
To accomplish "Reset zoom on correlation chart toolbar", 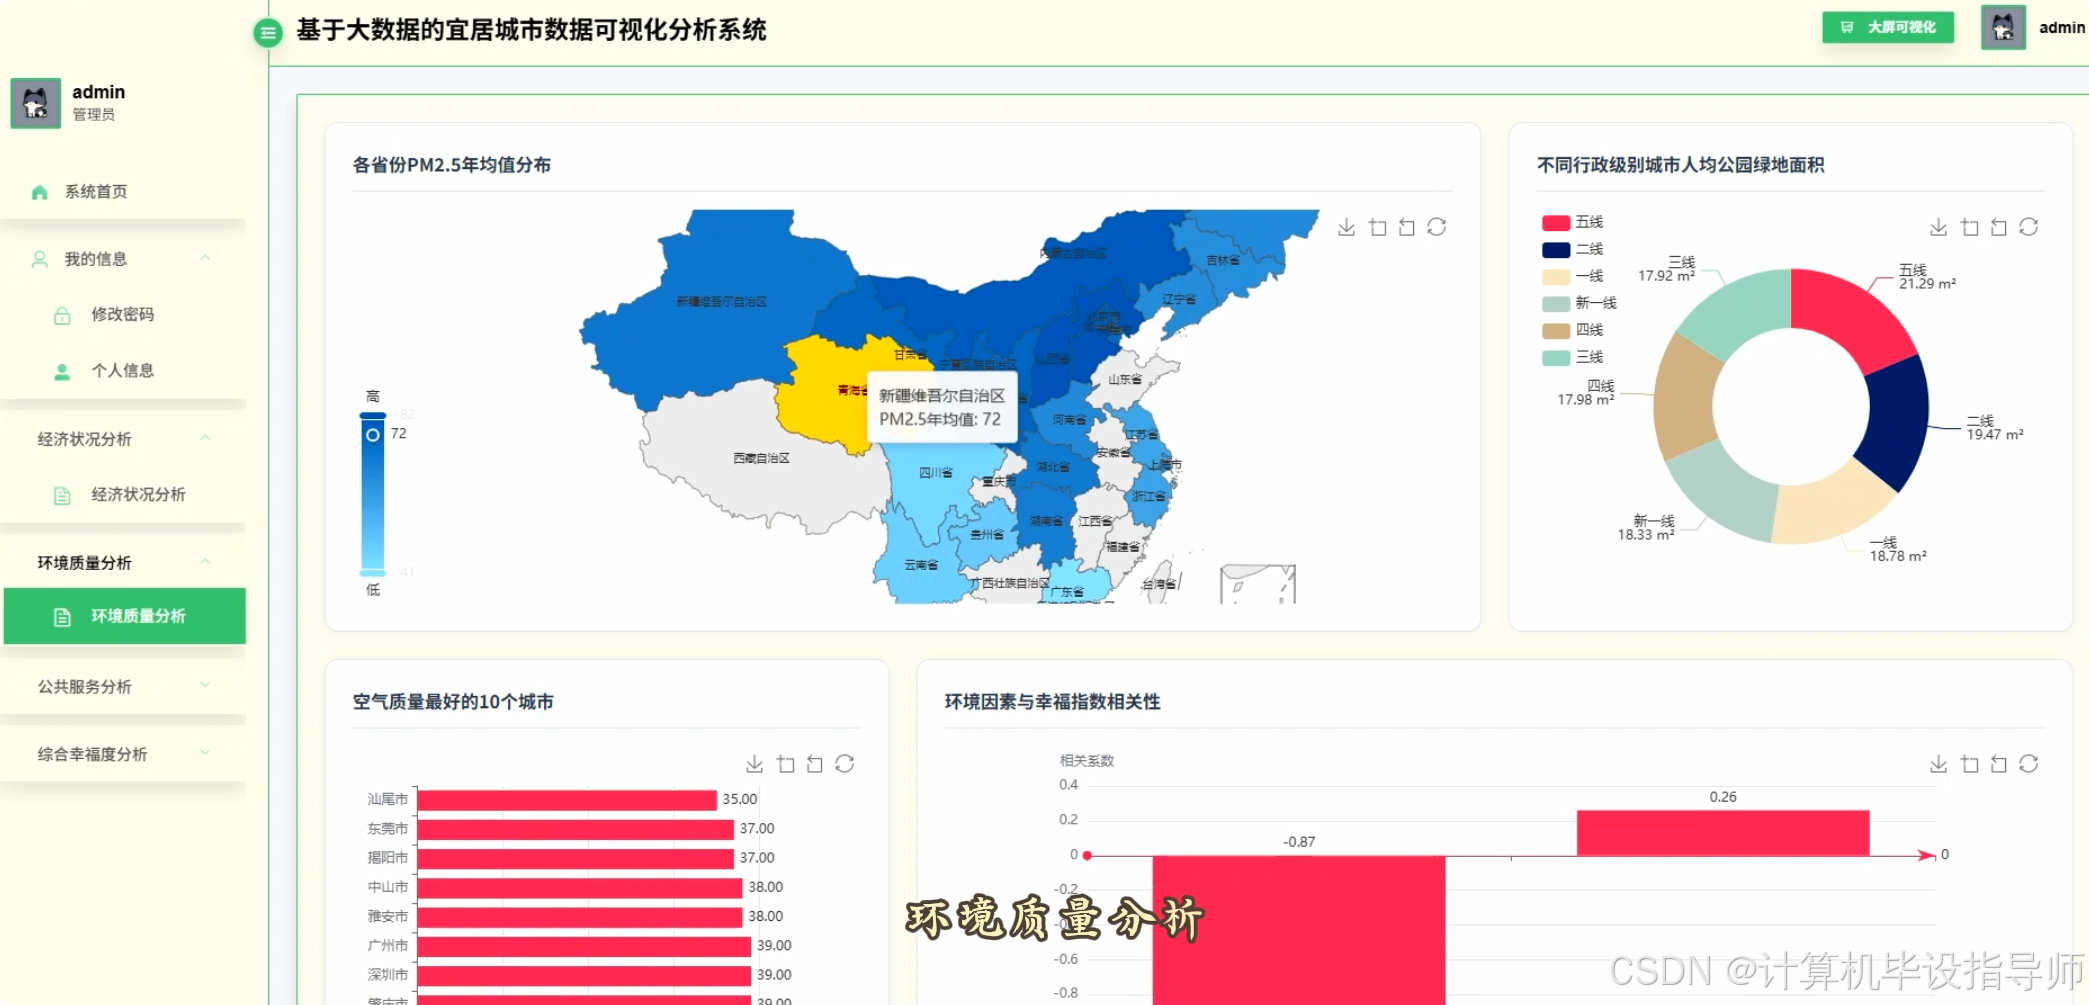I will pos(1998,764).
